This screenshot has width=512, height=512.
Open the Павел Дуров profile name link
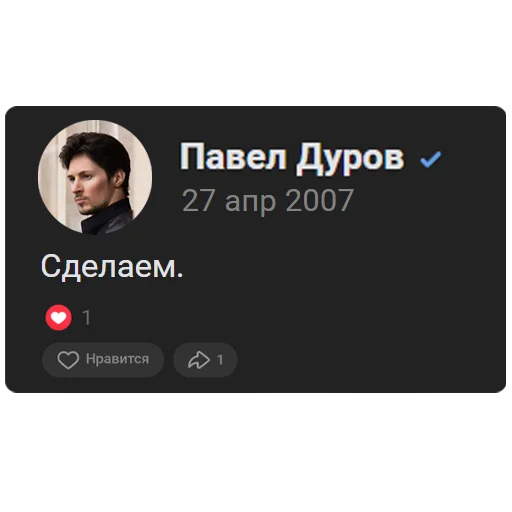click(x=292, y=157)
